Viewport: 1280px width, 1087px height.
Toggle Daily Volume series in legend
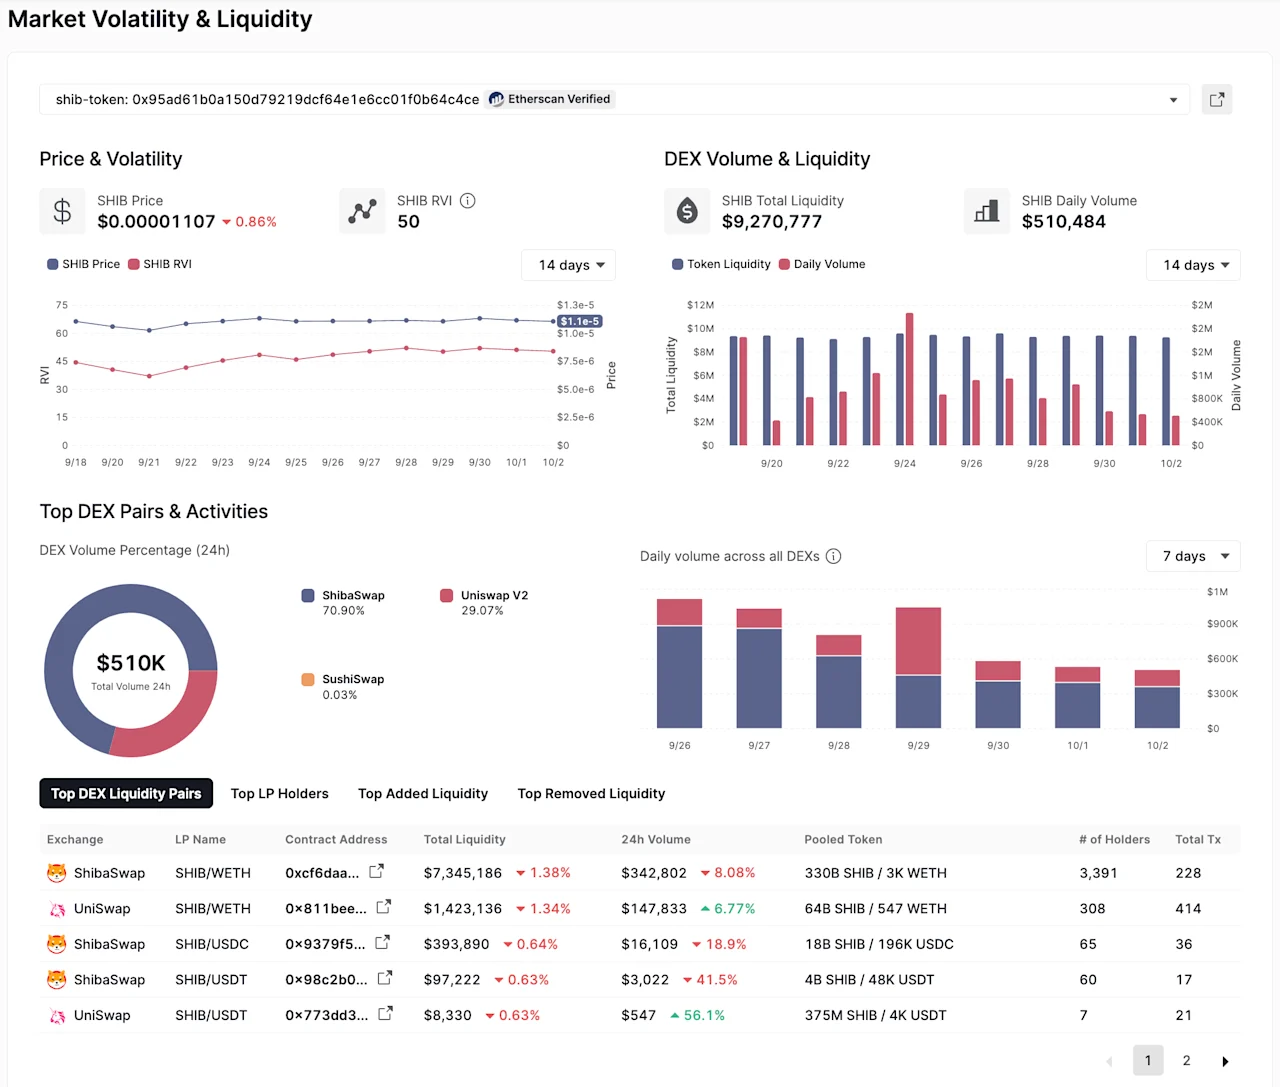point(822,264)
